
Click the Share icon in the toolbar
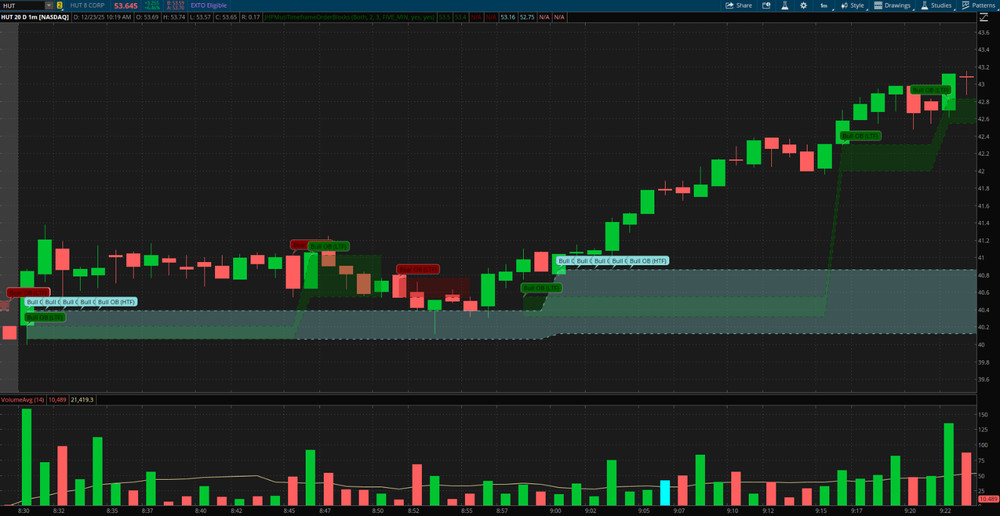click(739, 5)
